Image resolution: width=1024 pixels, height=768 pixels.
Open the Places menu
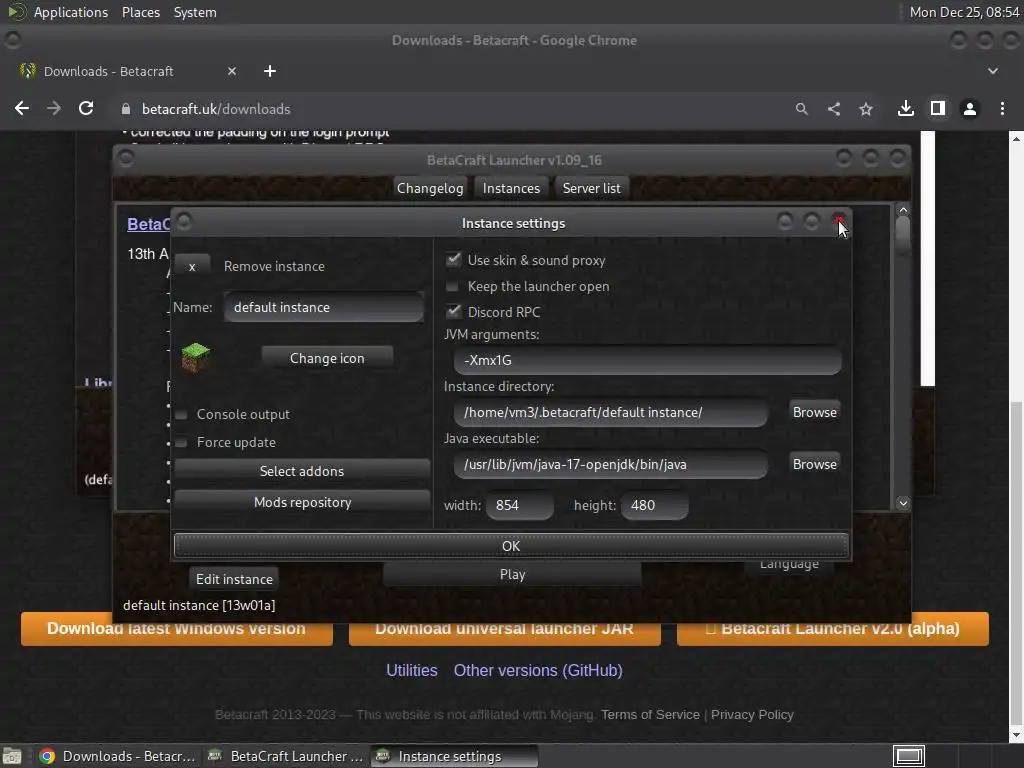click(x=140, y=12)
